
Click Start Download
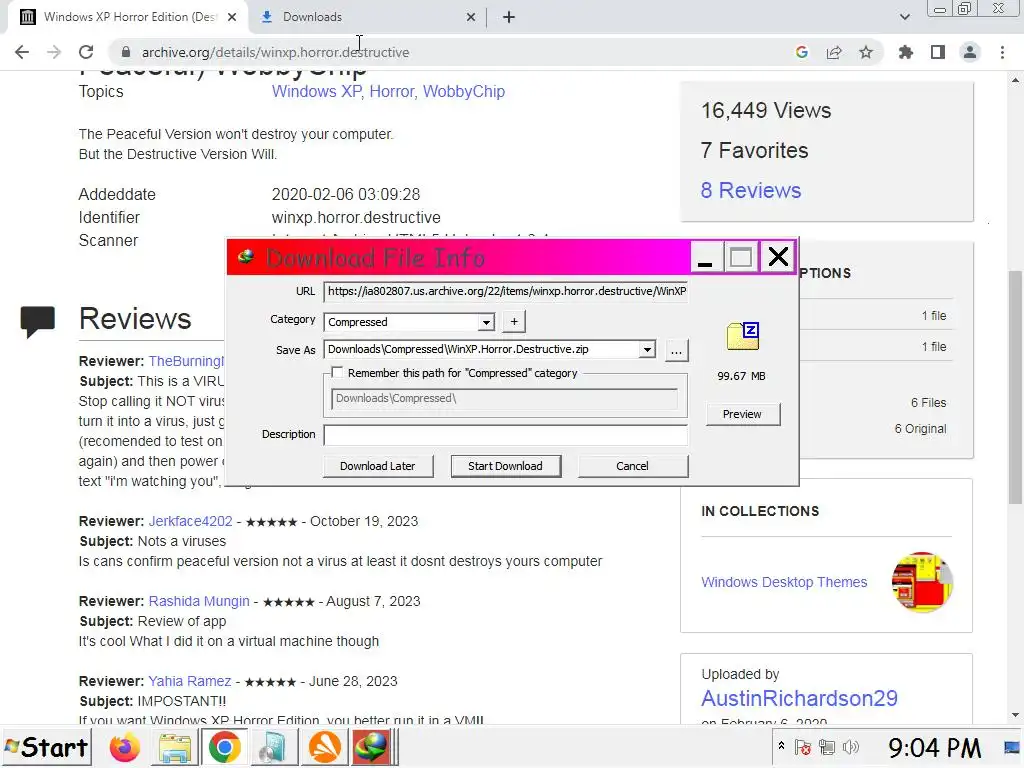point(505,466)
